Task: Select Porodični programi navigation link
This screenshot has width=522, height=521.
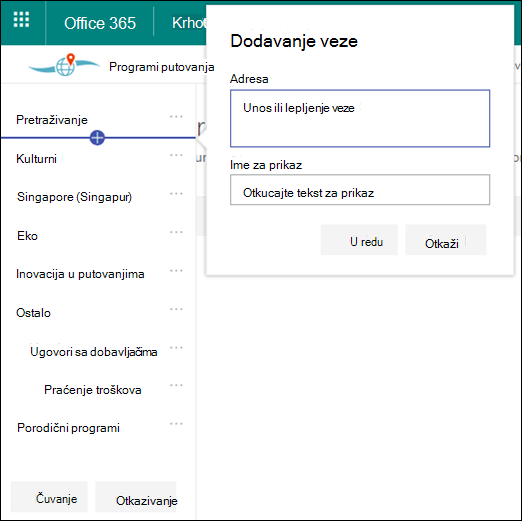Action: (68, 428)
